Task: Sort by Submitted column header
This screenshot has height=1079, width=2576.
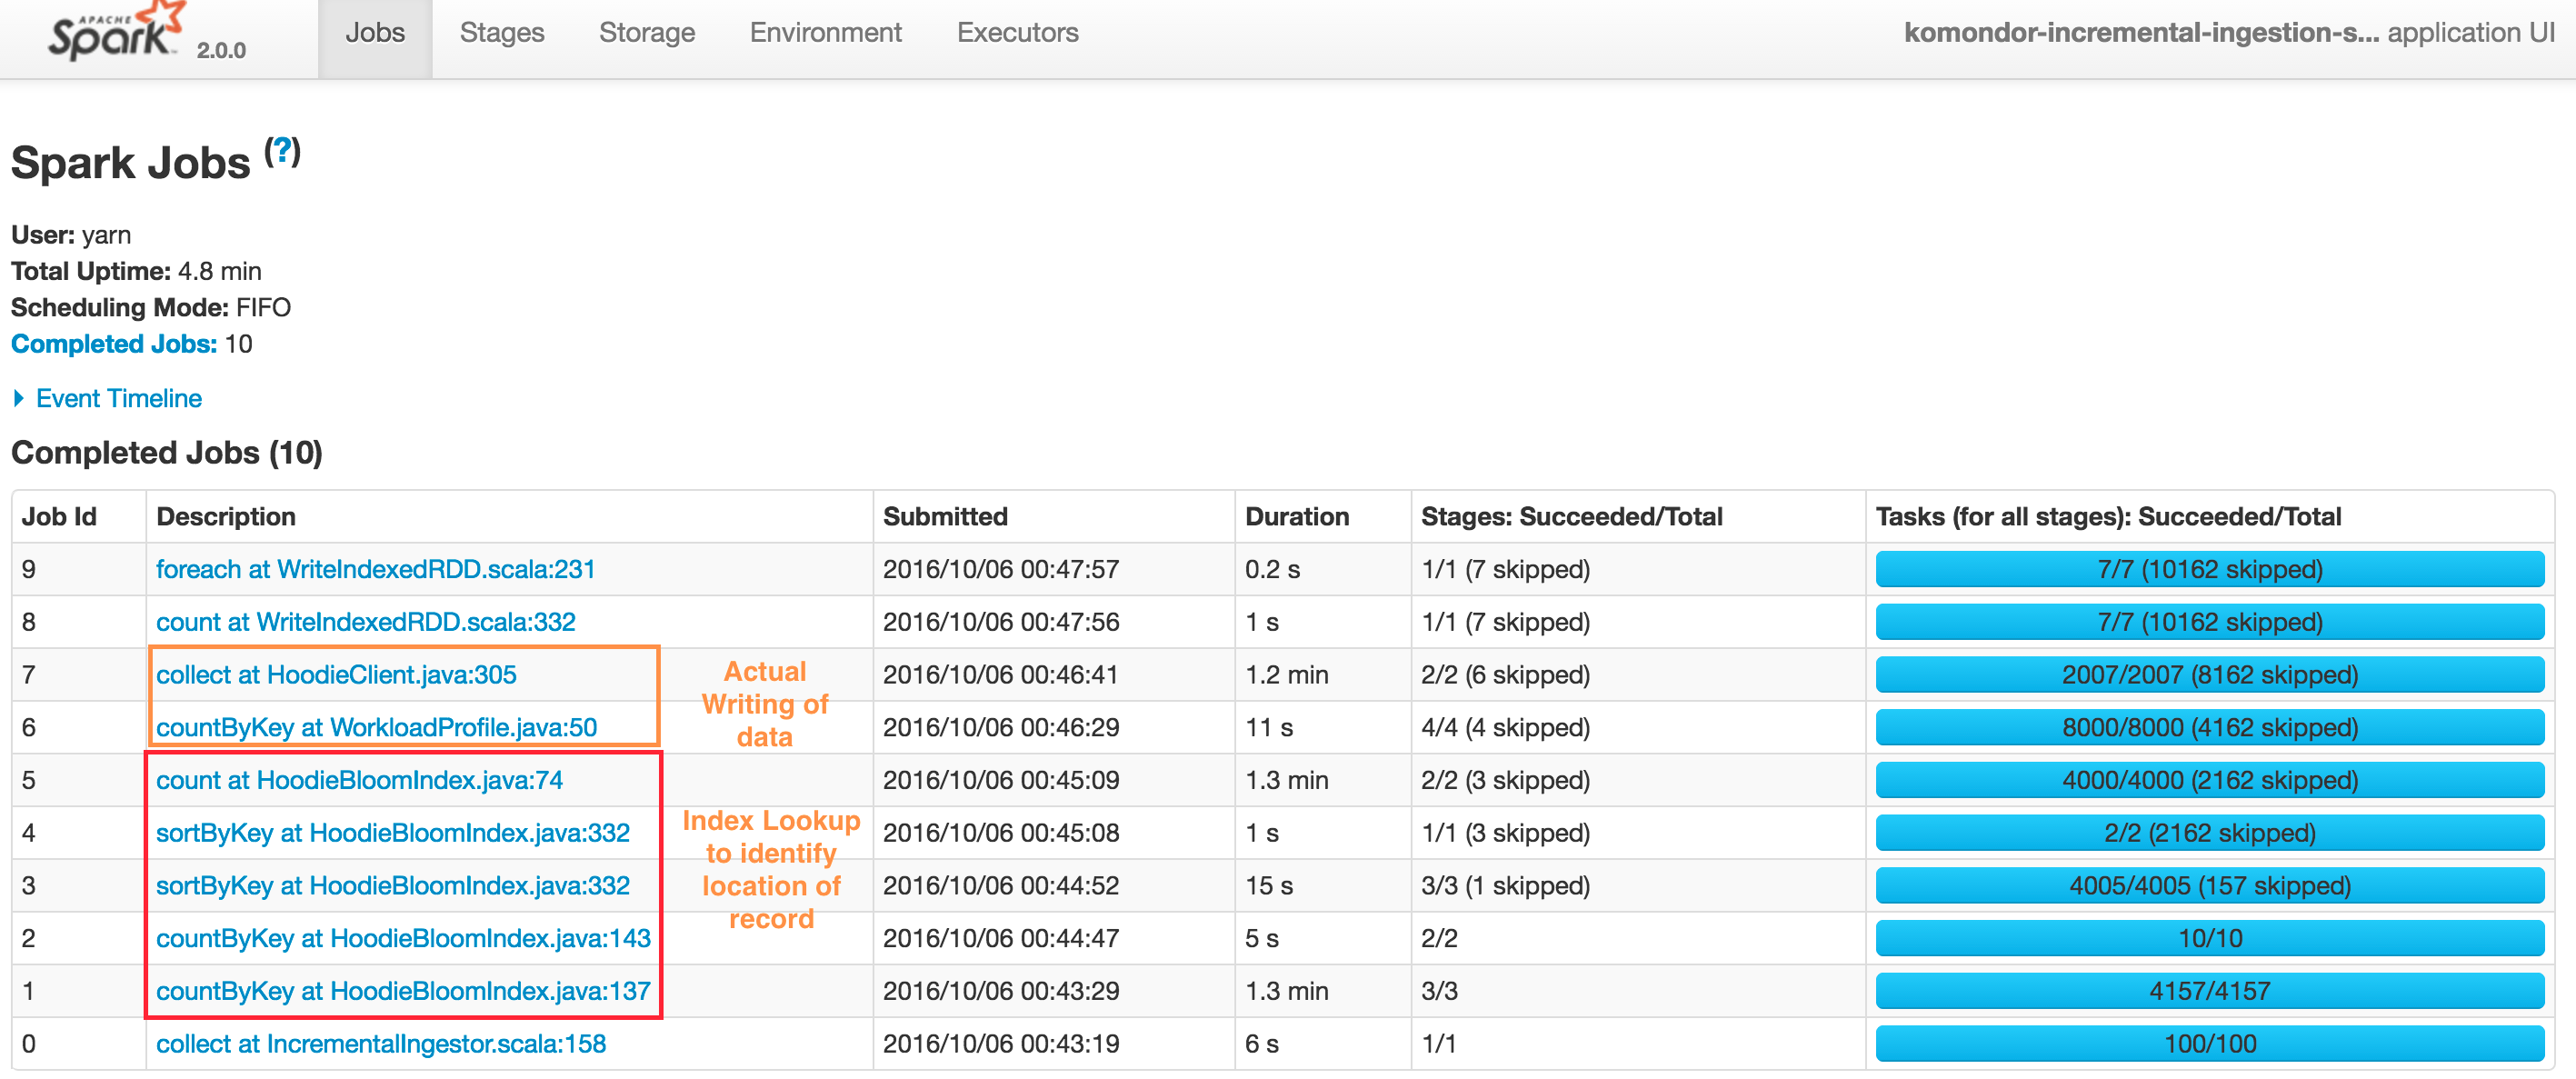Action: tap(944, 517)
